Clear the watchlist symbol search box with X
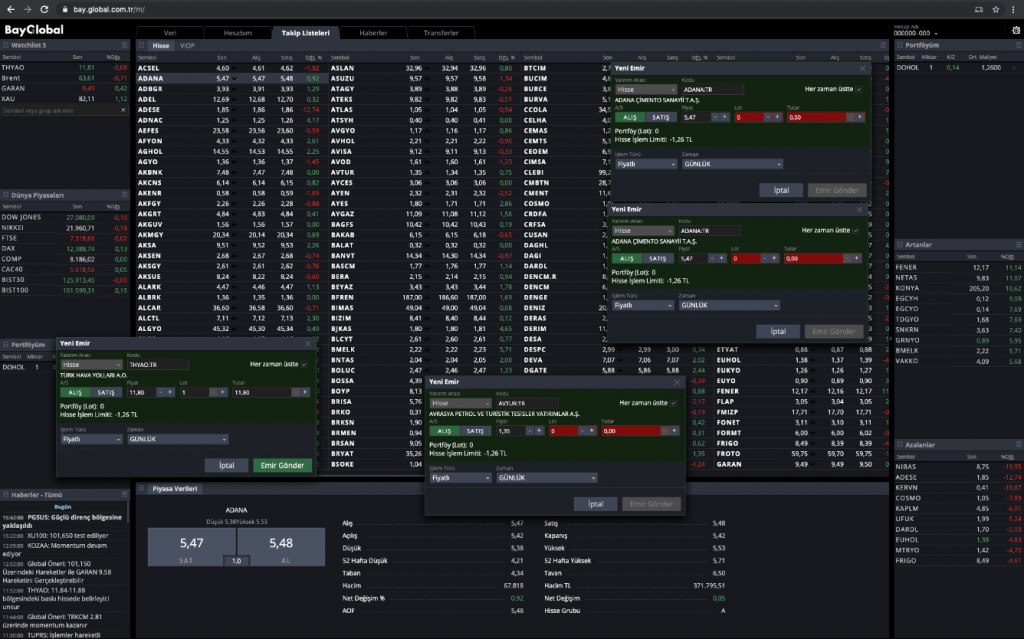Screen dimensions: 1024x639 (x=125, y=110)
